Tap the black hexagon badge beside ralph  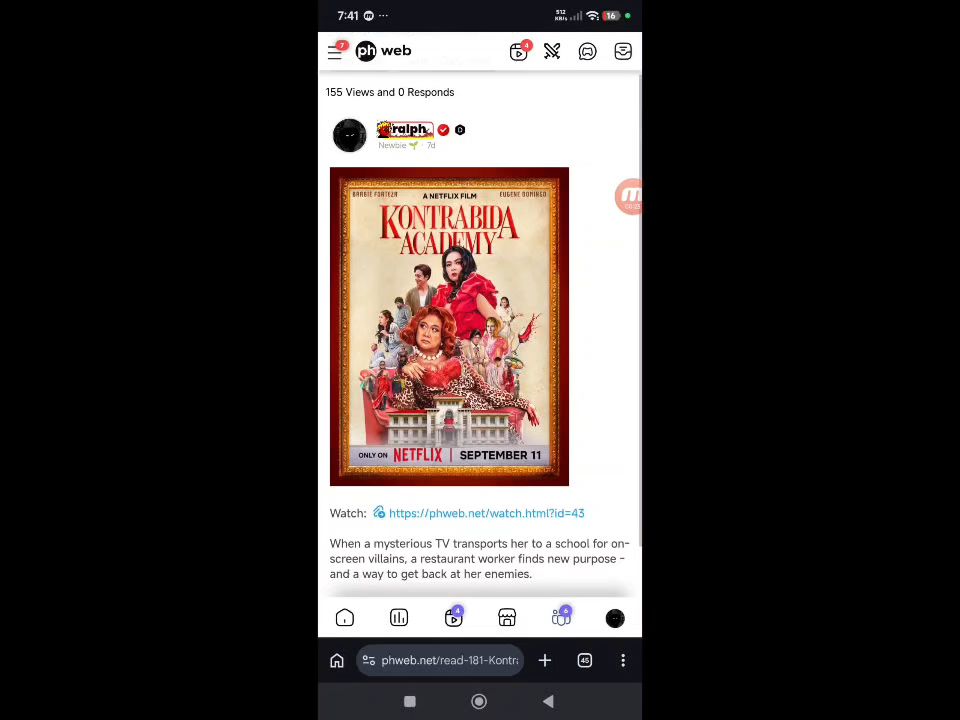click(x=460, y=130)
